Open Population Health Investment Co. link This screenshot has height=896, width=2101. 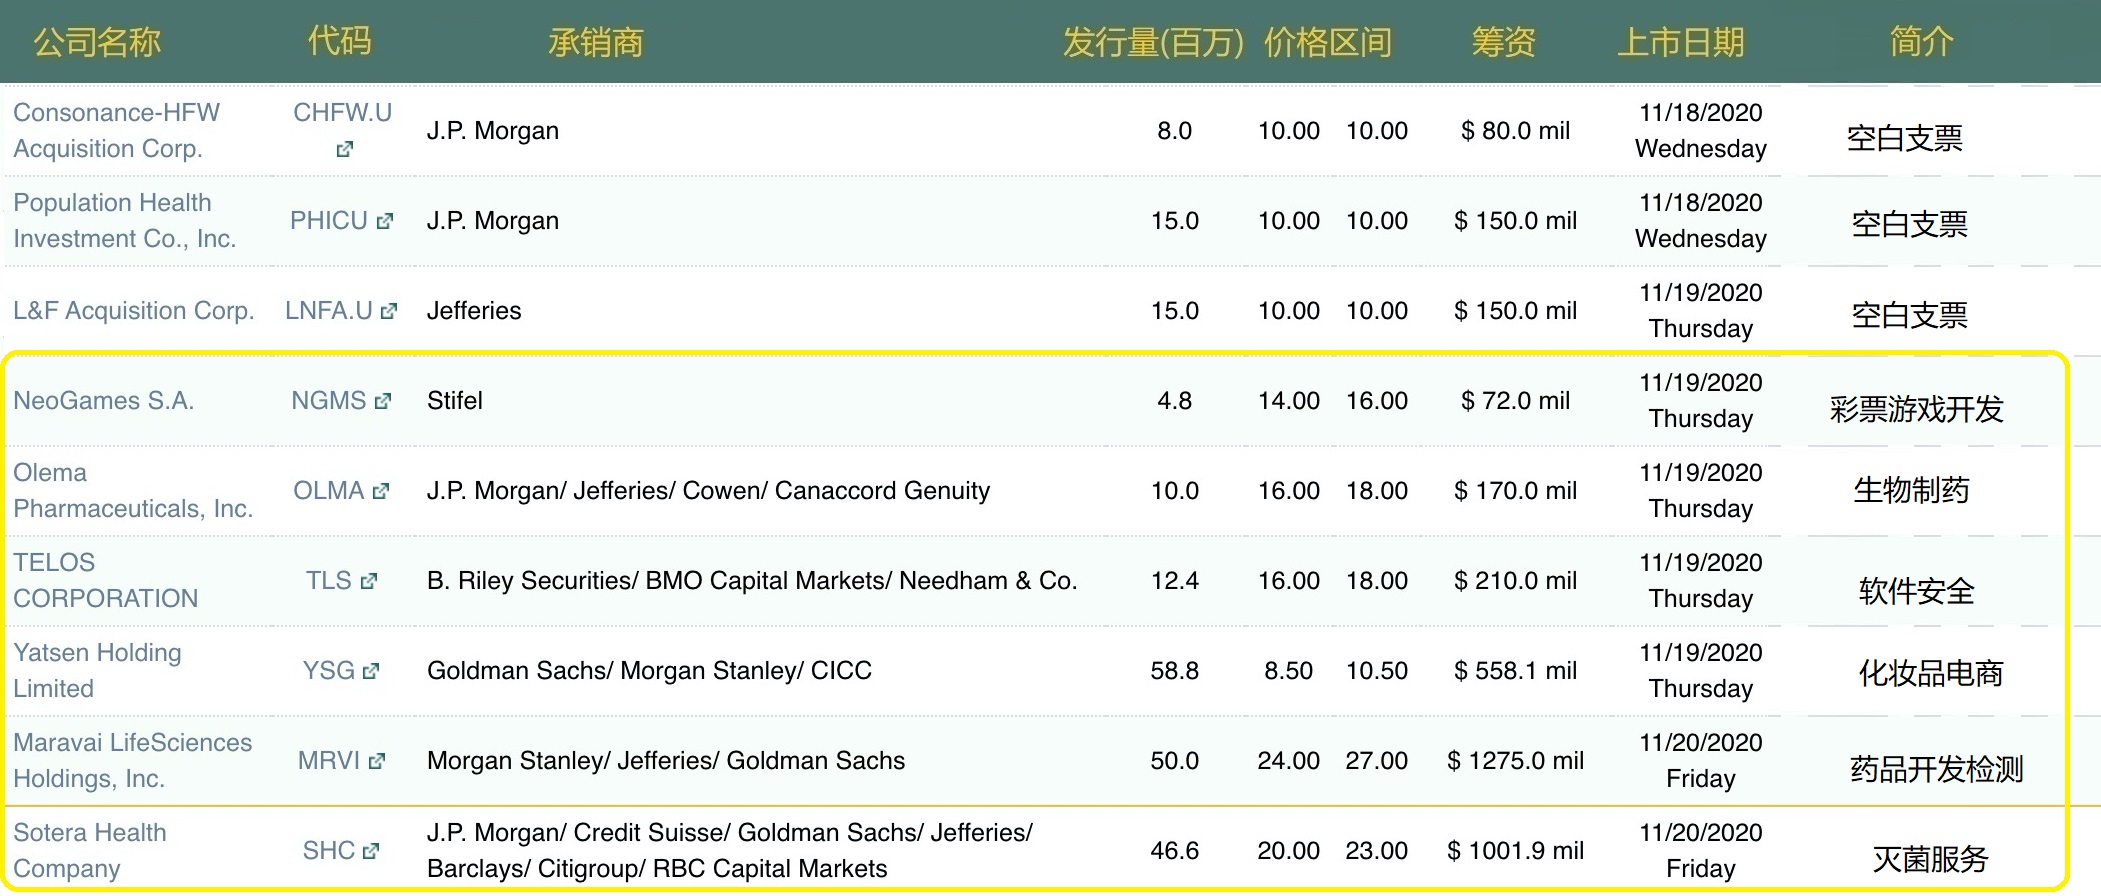124,221
